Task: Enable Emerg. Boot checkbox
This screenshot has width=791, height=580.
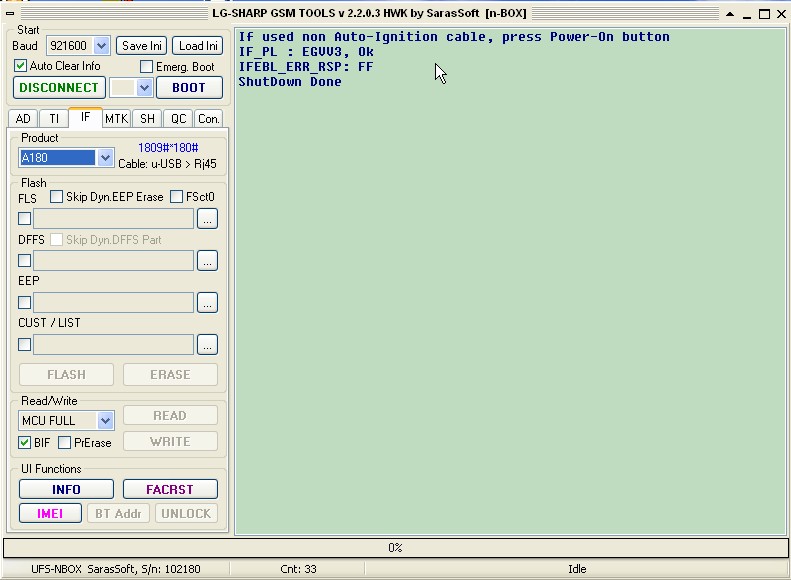Action: point(146,67)
